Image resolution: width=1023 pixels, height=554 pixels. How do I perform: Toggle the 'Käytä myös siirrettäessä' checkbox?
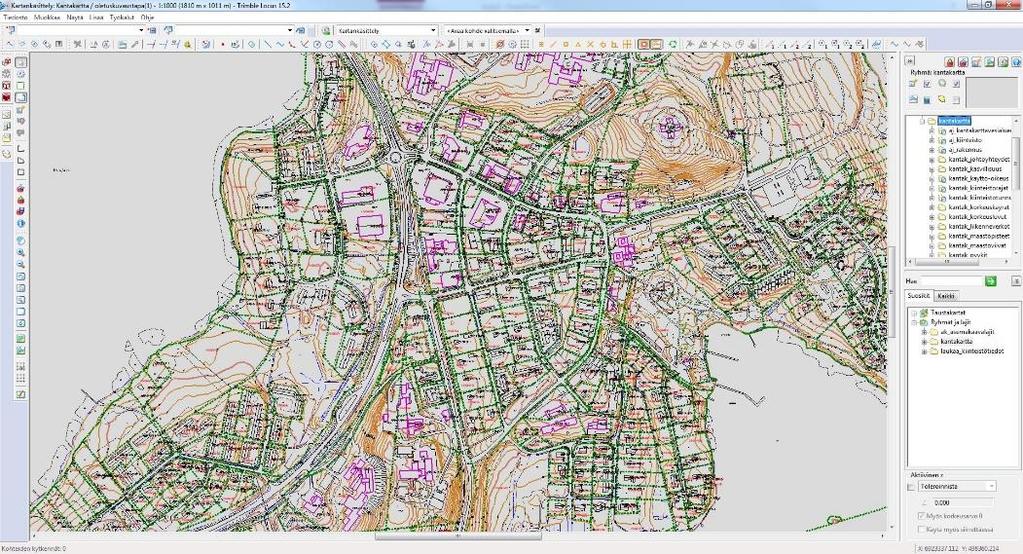pos(921,529)
